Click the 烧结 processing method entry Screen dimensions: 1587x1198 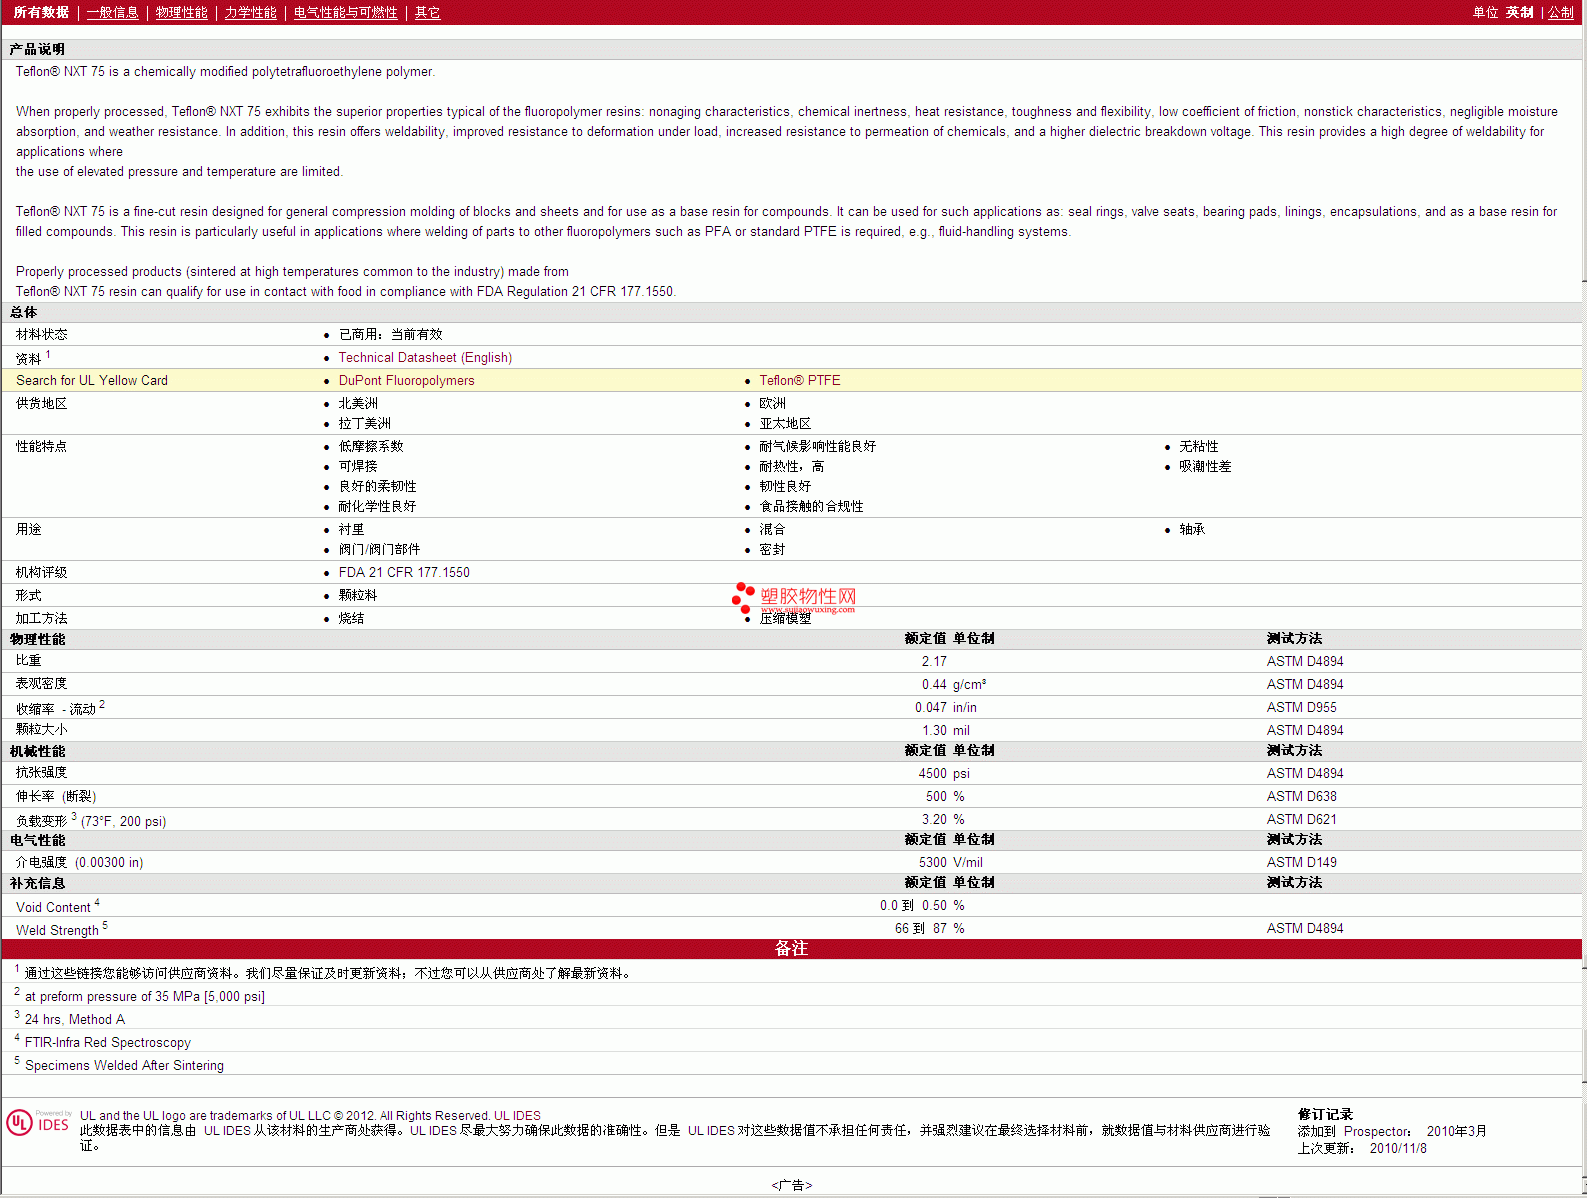pos(351,618)
